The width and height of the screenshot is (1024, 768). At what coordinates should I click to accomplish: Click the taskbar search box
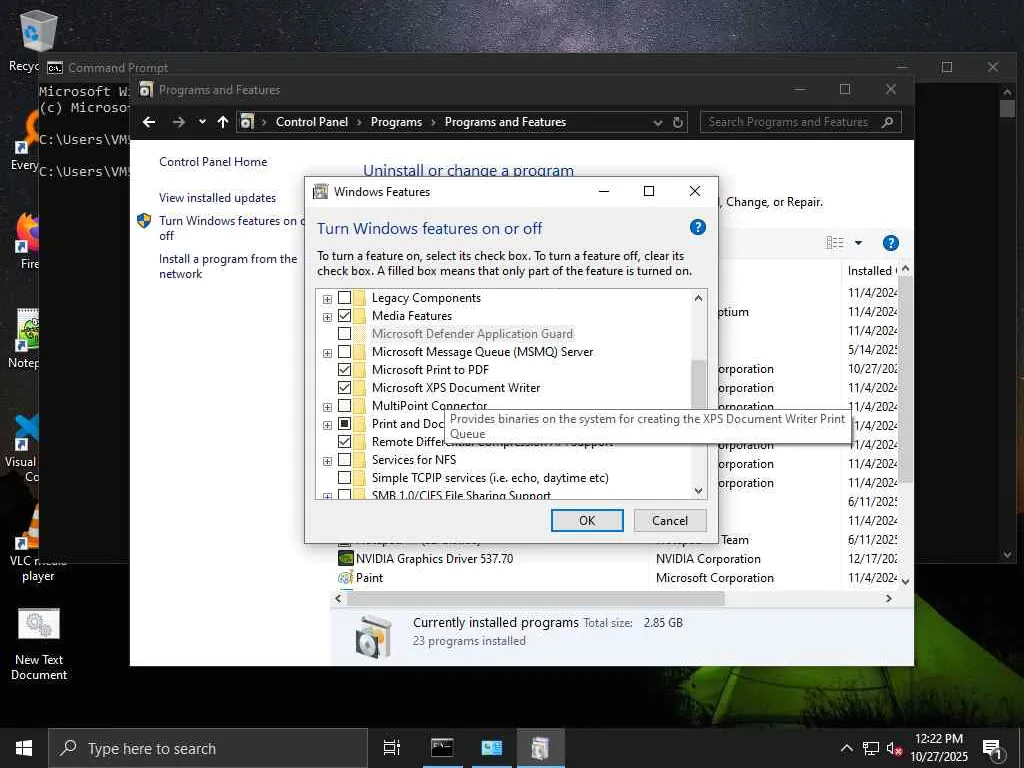208,748
